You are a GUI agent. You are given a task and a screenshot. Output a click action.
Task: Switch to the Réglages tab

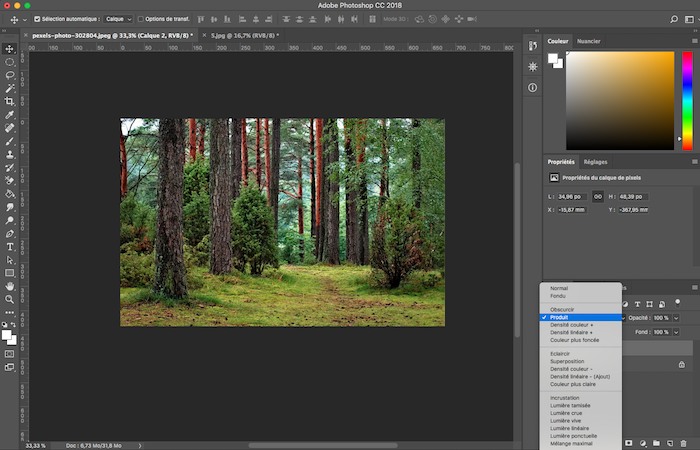pos(595,162)
